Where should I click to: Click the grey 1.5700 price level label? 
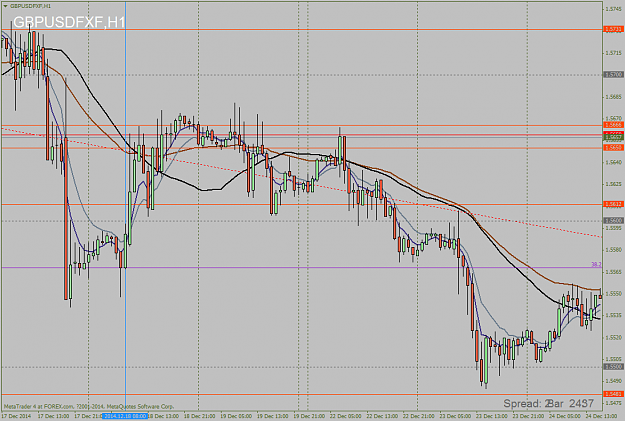pyautogui.click(x=613, y=75)
